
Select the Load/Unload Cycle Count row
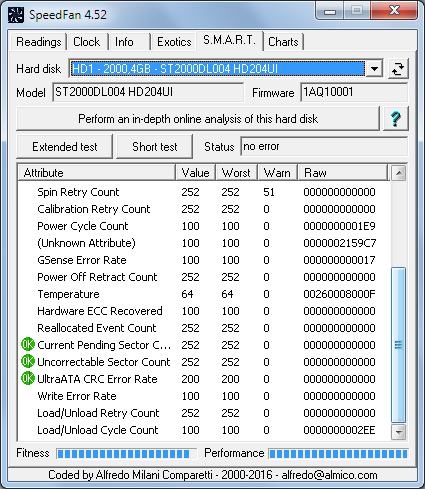point(203,430)
